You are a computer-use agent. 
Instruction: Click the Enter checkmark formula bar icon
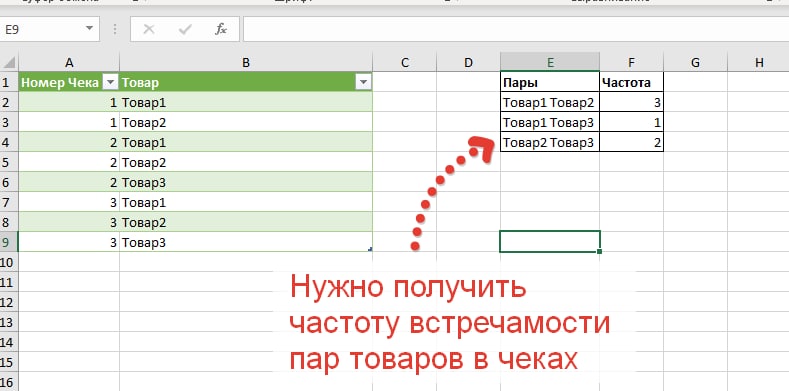click(x=185, y=30)
